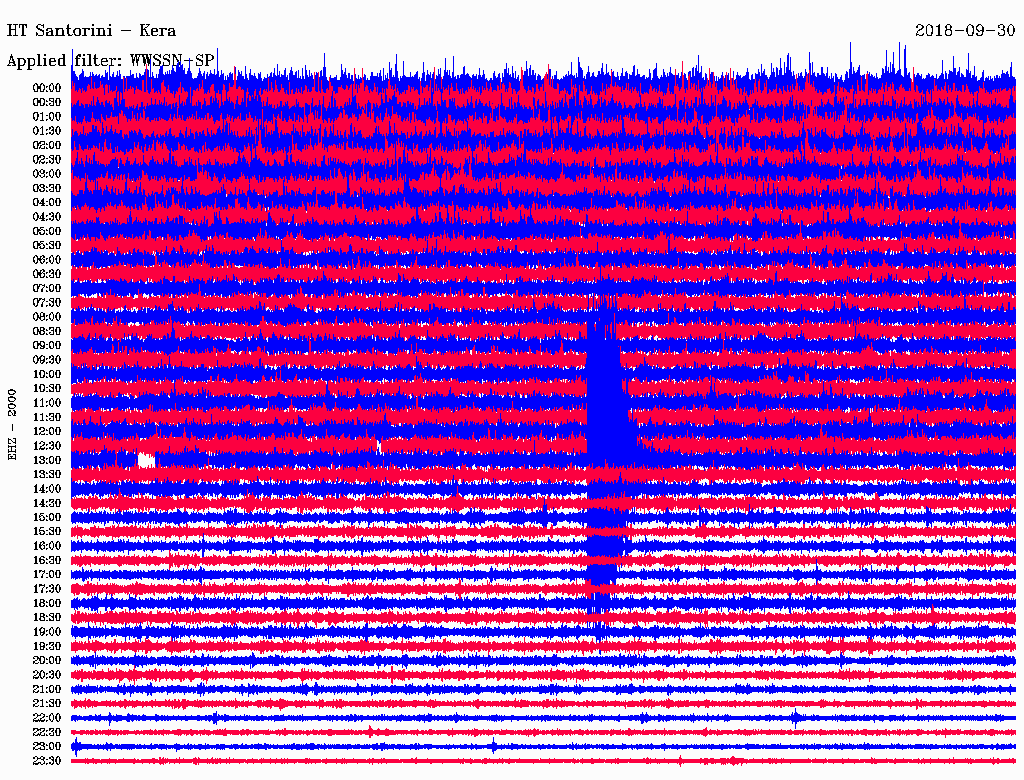Screen dimensions: 1024x780
Task: Select the 09:30 time label
Action: (47, 360)
